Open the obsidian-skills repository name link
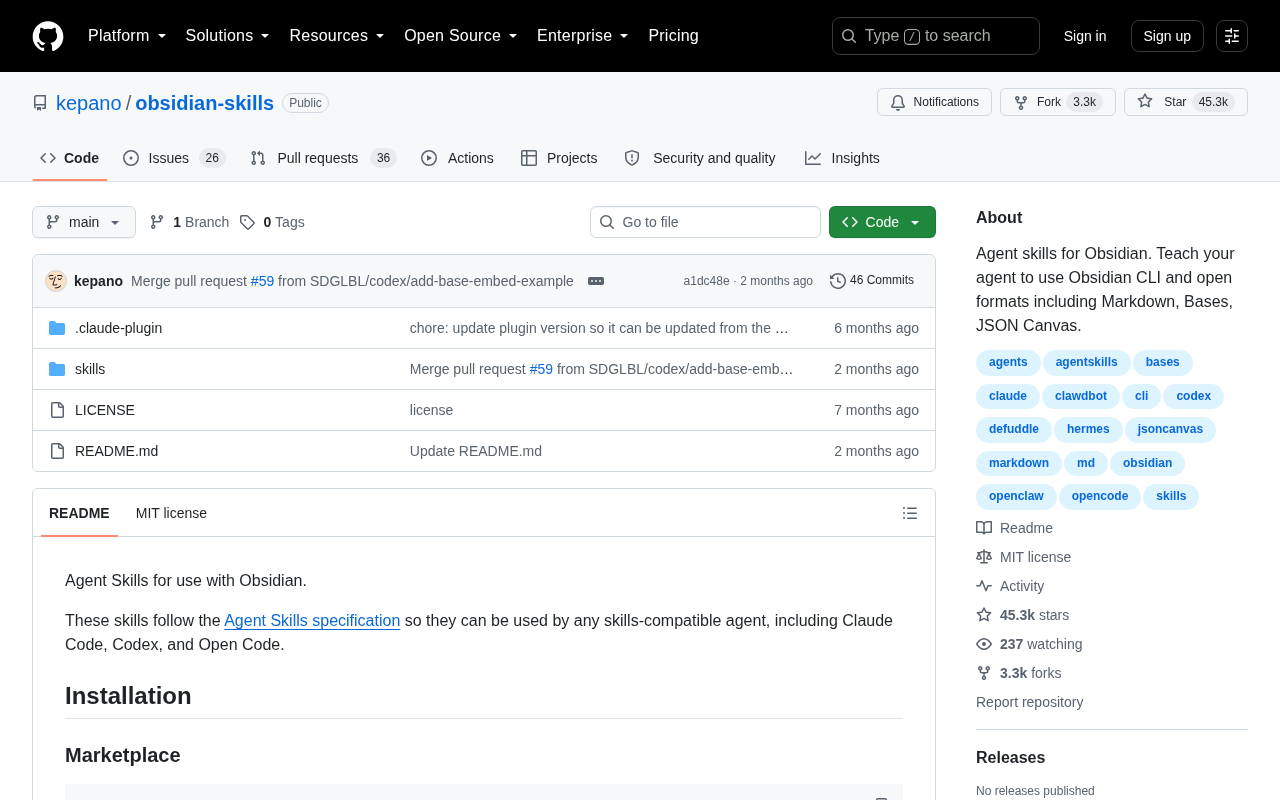Screen dimensions: 1280x800 204,103
